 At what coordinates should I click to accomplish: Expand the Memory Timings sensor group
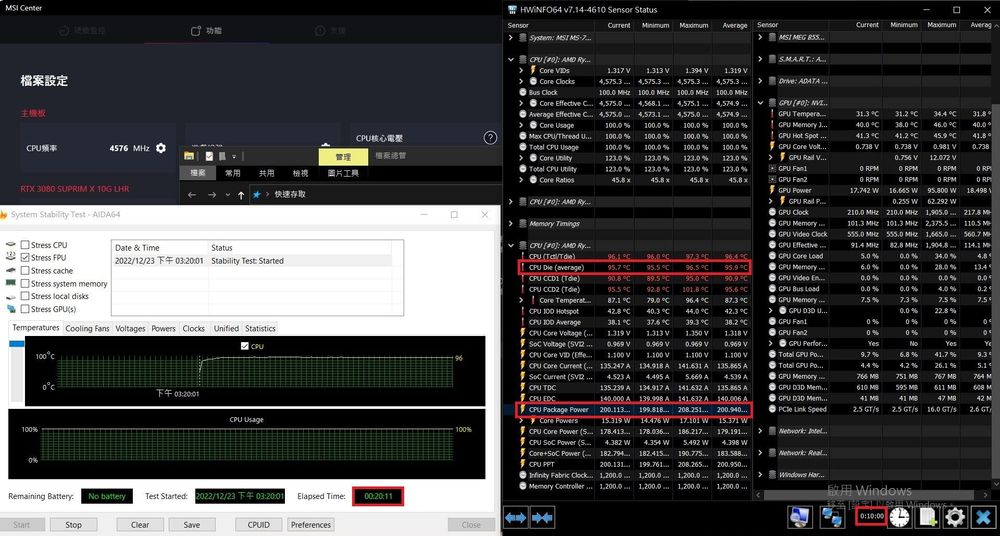click(511, 224)
